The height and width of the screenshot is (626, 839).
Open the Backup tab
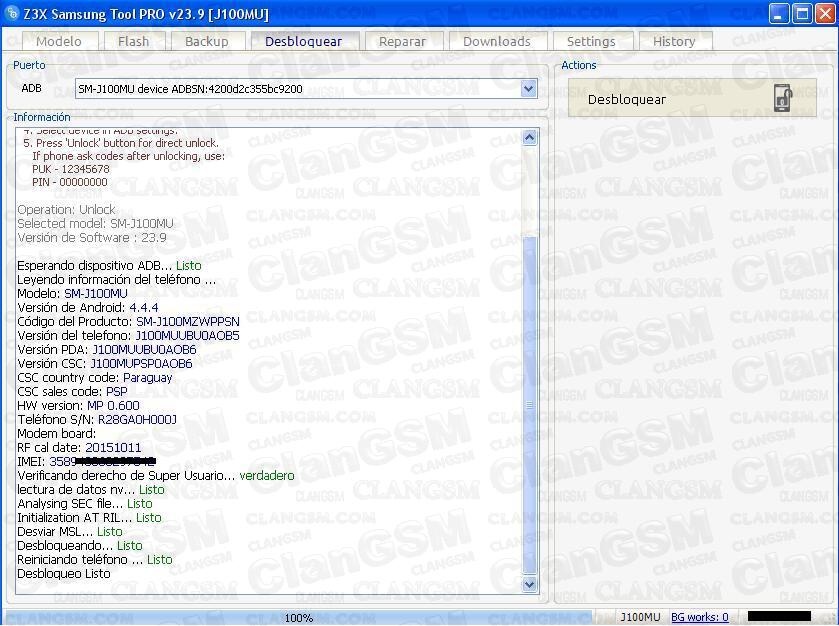[x=207, y=41]
